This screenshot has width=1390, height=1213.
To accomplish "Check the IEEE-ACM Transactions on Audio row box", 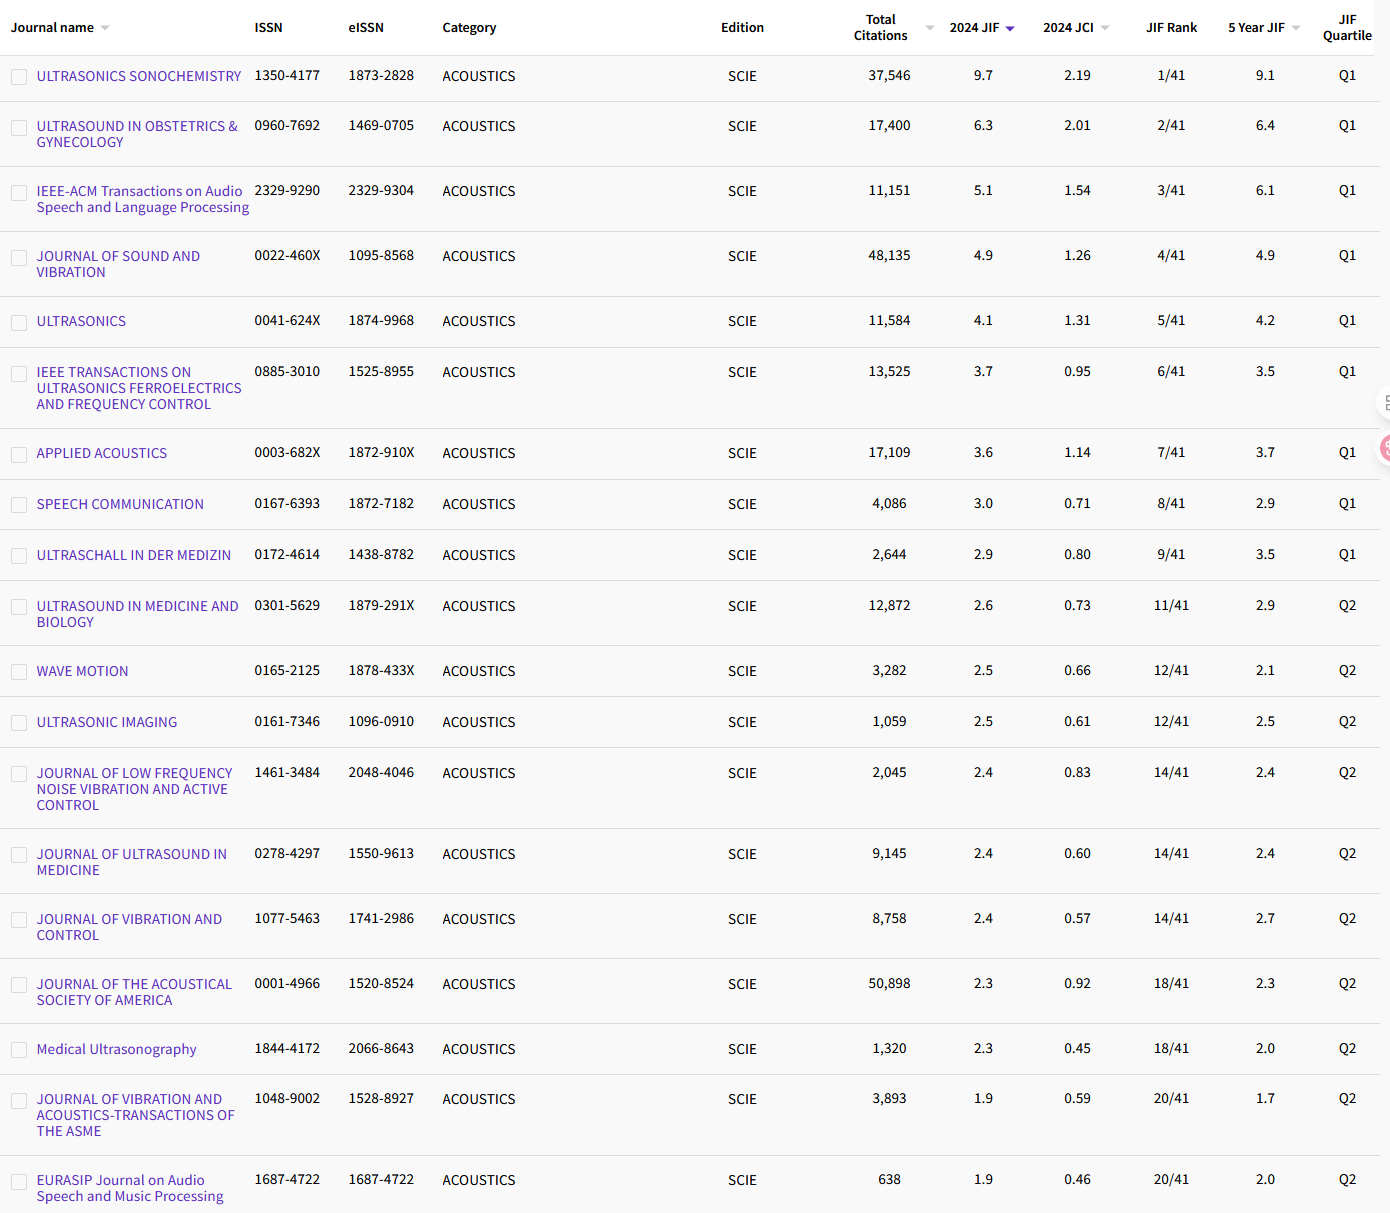I will tap(19, 193).
